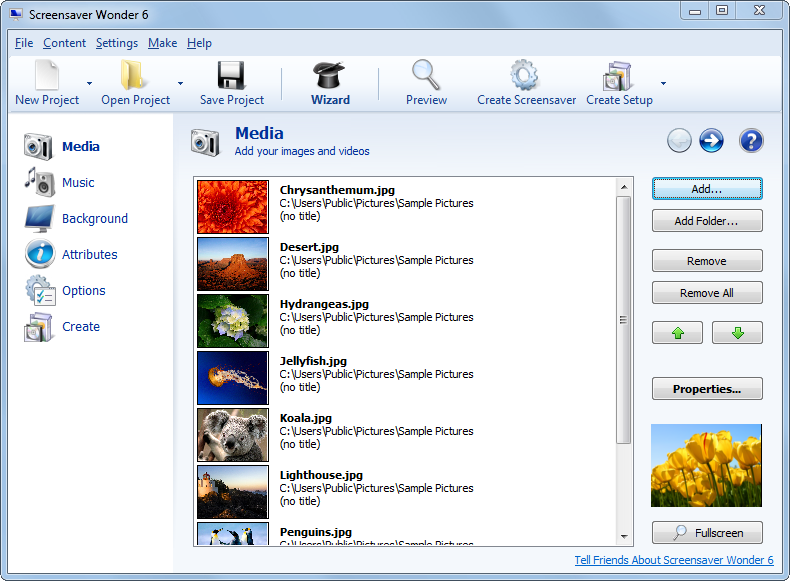Open the Make menu
This screenshot has width=790, height=581.
coord(162,43)
